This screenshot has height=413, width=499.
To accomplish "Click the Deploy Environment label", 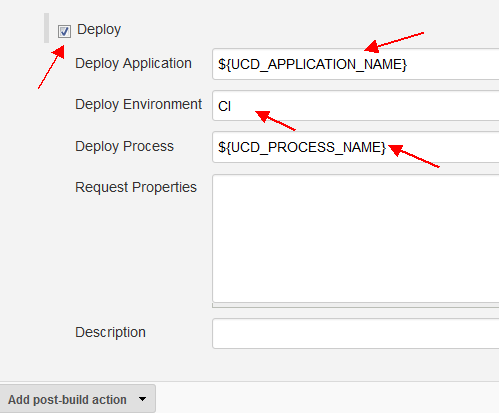I will [x=138, y=104].
